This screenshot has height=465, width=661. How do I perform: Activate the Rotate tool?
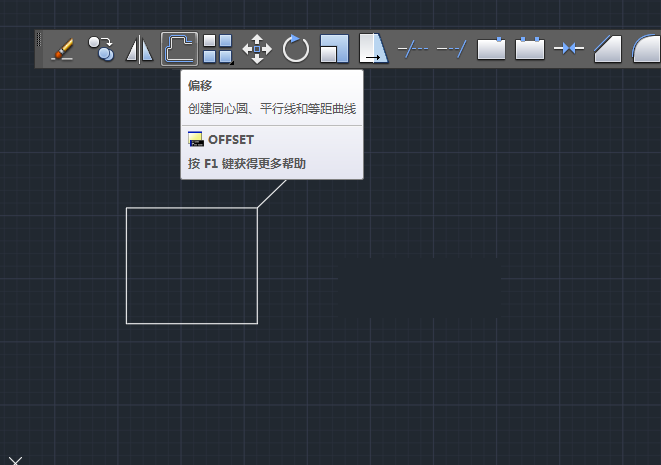[296, 48]
